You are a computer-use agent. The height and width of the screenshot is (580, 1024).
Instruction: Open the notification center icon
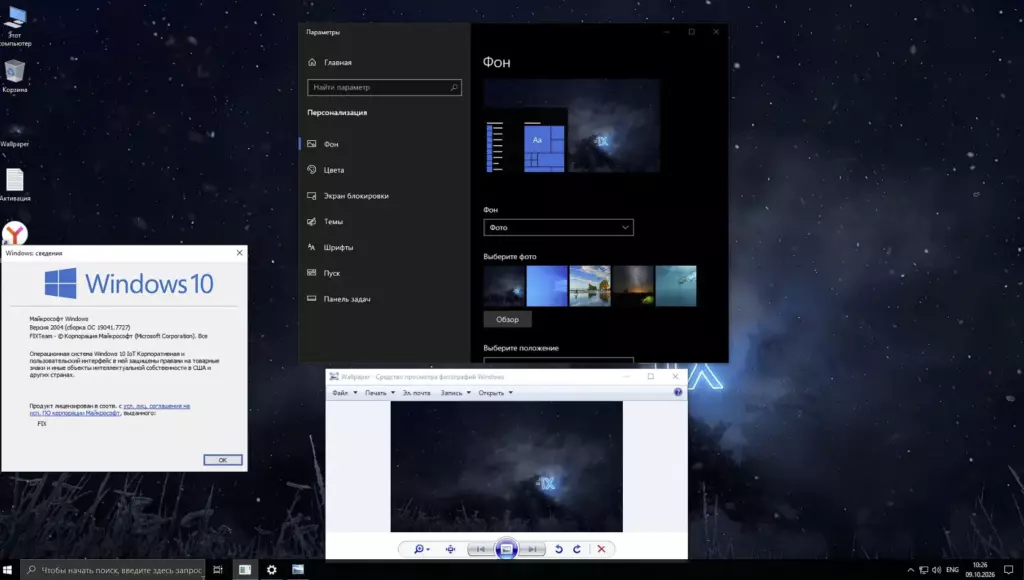tap(1009, 570)
